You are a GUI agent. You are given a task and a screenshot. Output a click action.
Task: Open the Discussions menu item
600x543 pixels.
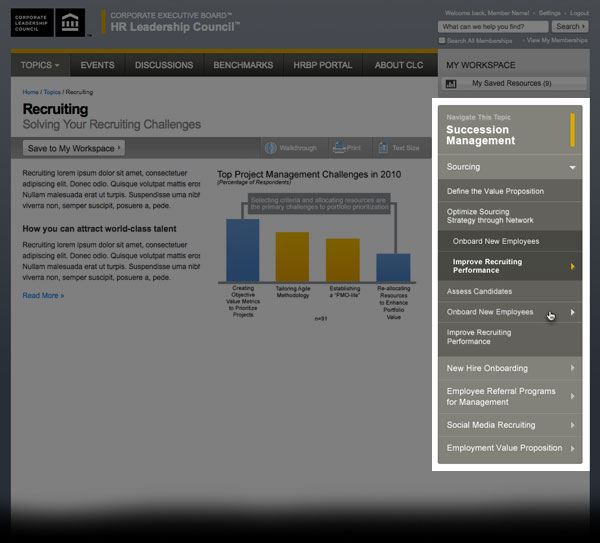coord(164,65)
